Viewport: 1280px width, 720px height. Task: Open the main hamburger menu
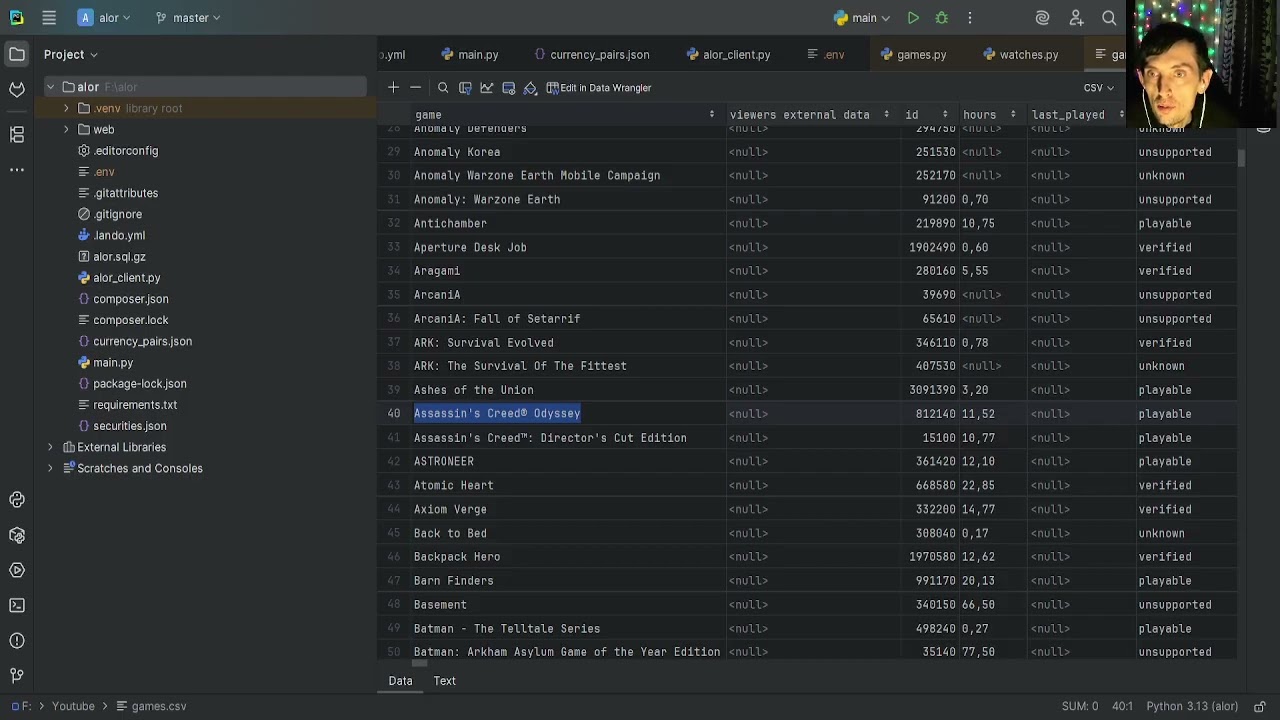point(49,18)
